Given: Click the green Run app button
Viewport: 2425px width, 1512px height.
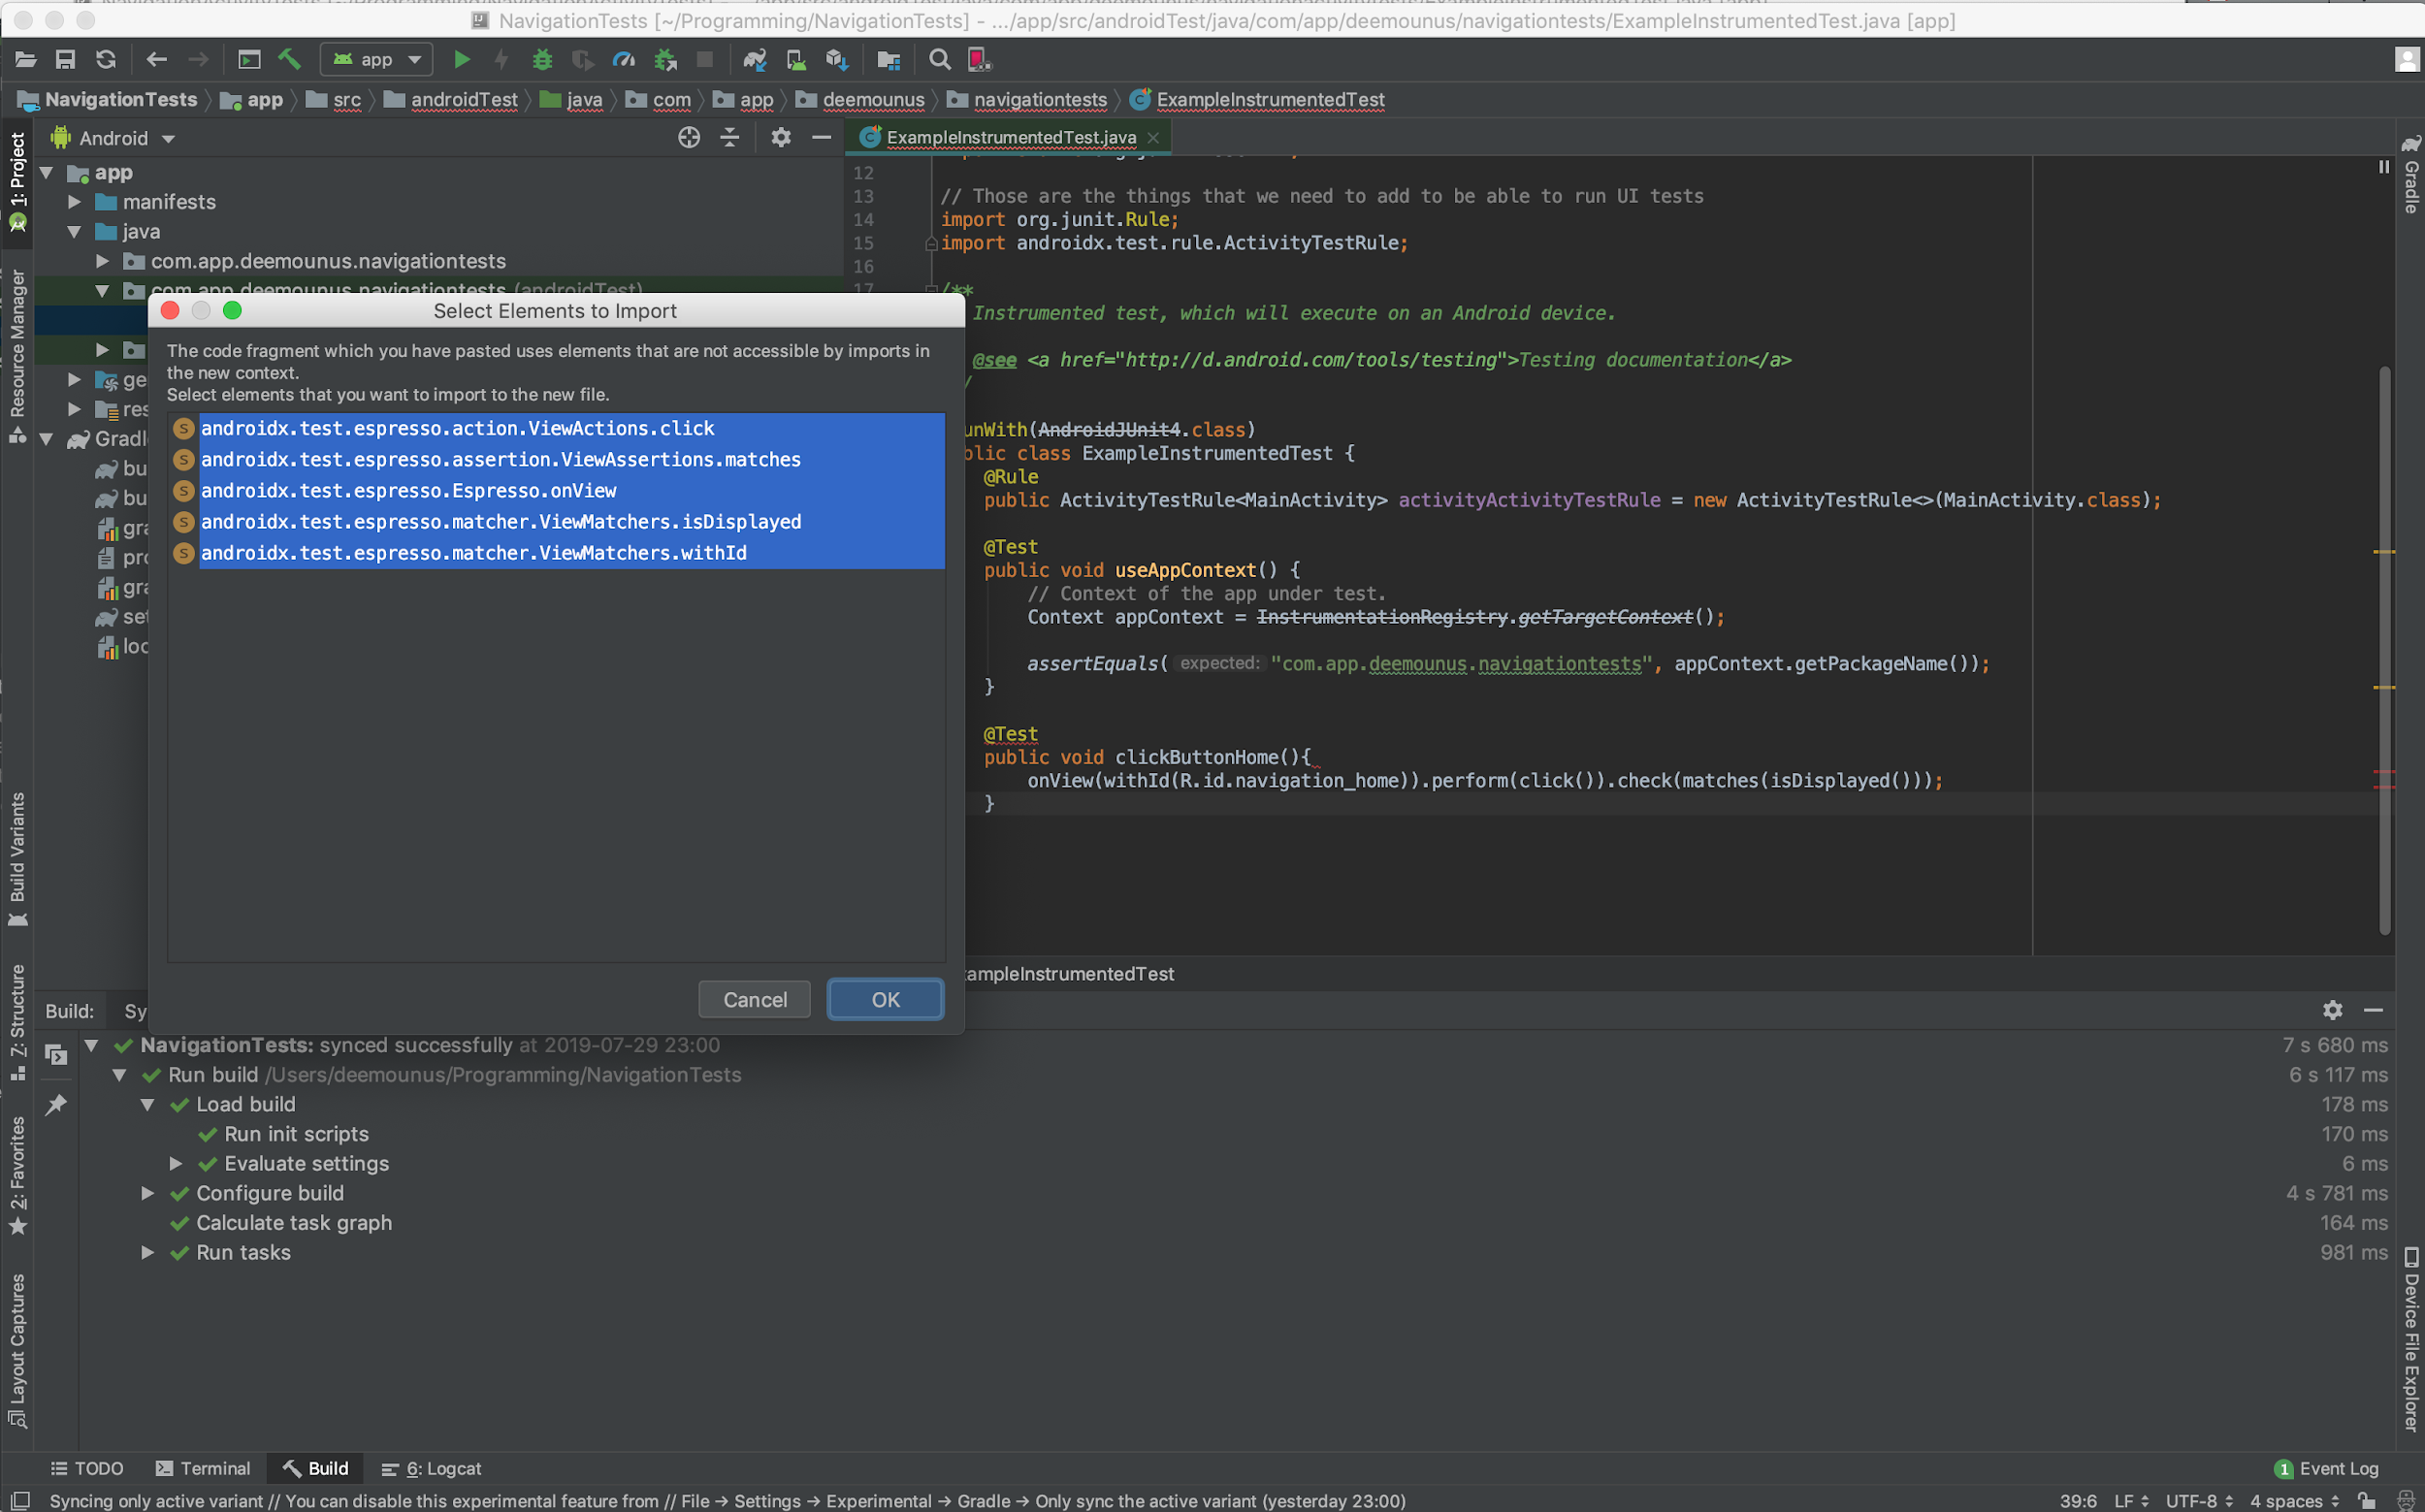Looking at the screenshot, I should pos(461,60).
